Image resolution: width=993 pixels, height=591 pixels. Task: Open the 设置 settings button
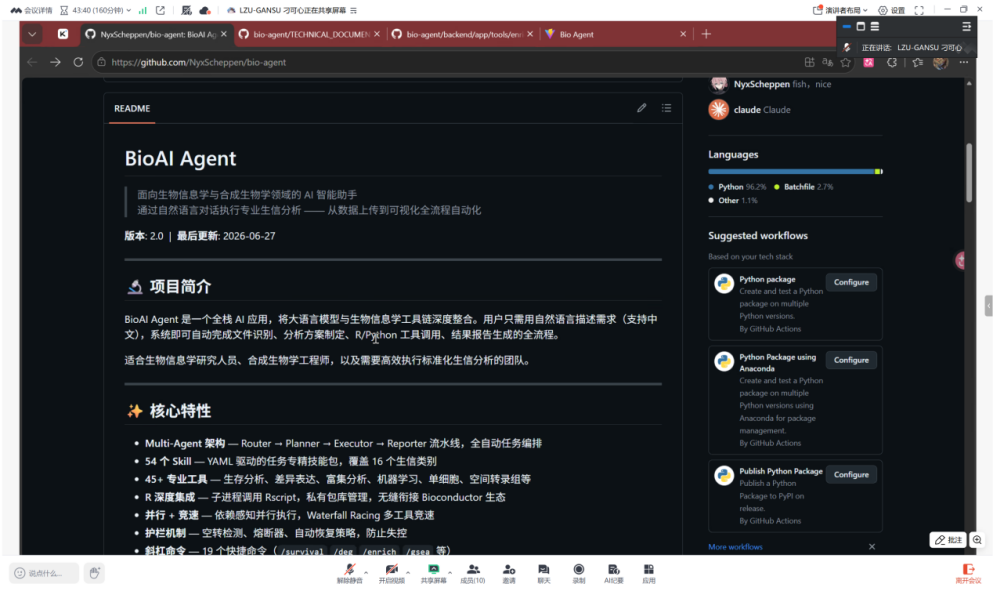pos(892,10)
